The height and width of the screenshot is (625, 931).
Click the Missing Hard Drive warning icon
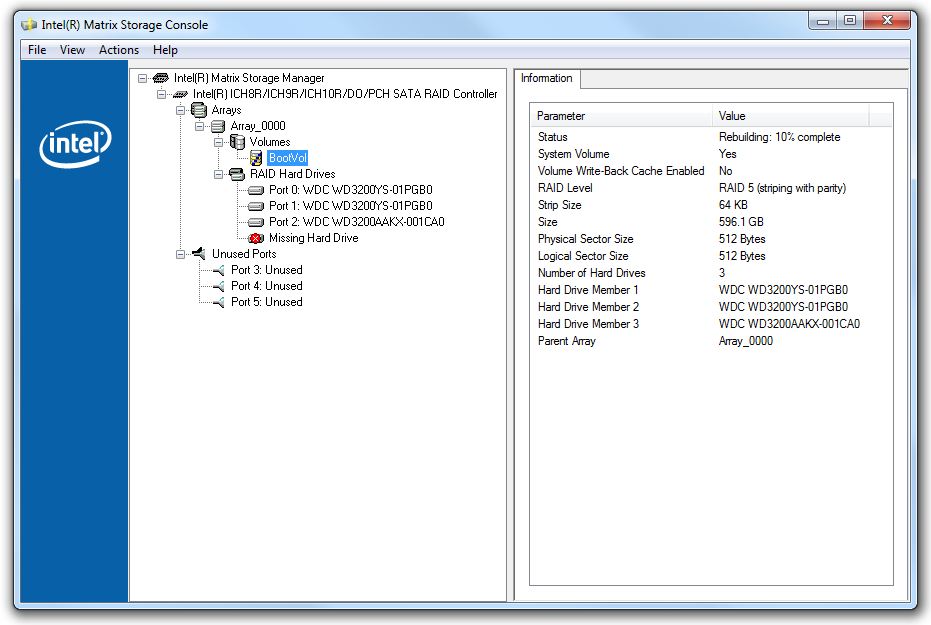(x=256, y=238)
